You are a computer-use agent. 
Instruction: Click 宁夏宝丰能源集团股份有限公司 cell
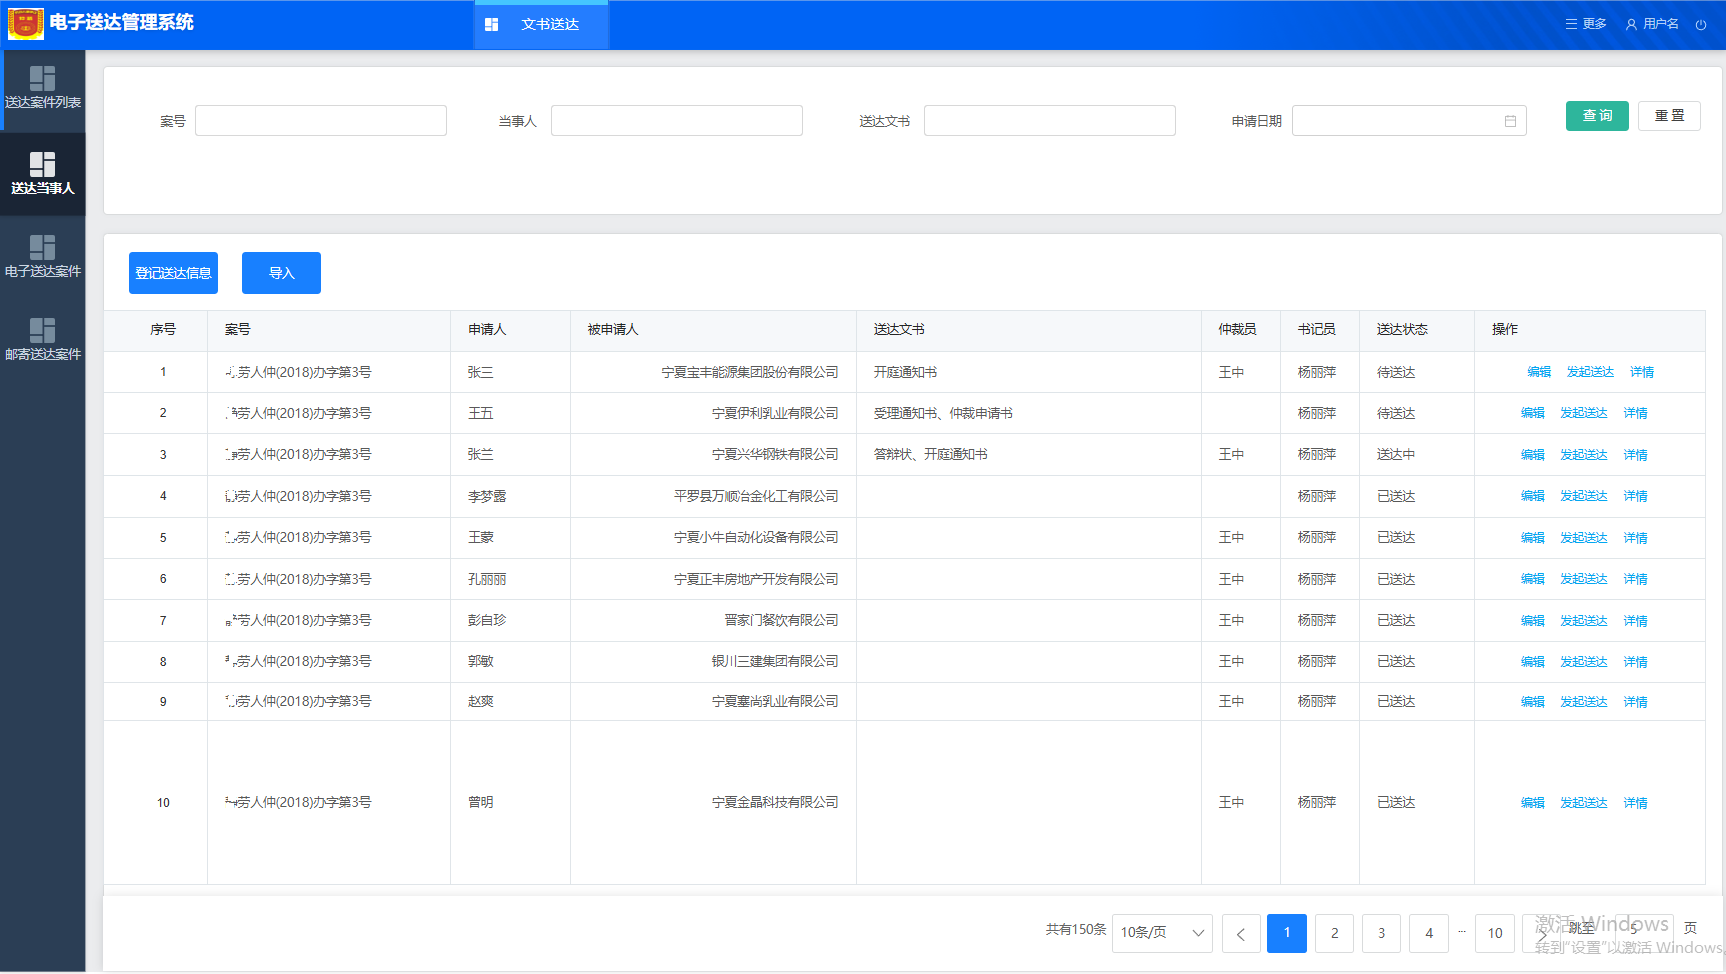click(x=750, y=372)
